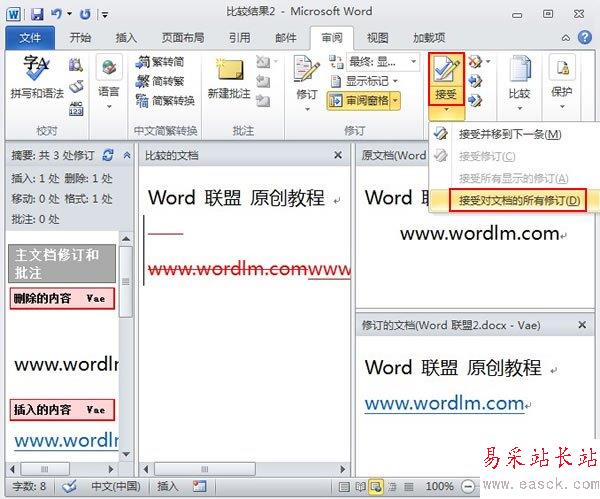Switch to the 邮件 tab
The image size is (600, 499).
286,38
